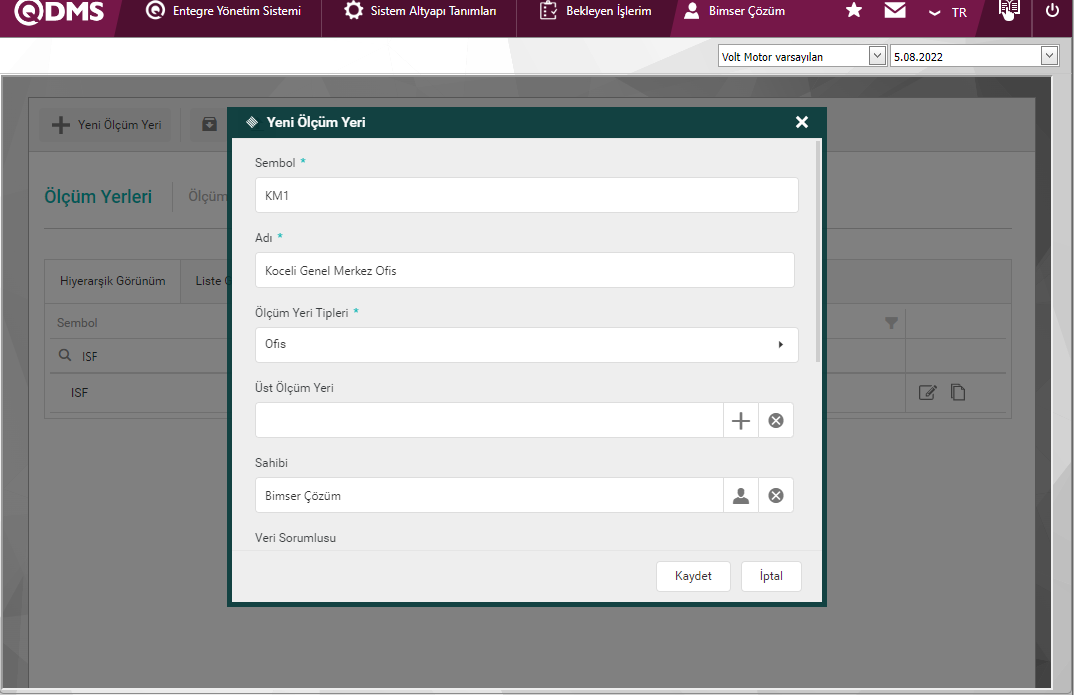Open the messages envelope icon
This screenshot has height=695, width=1074.
pos(895,11)
